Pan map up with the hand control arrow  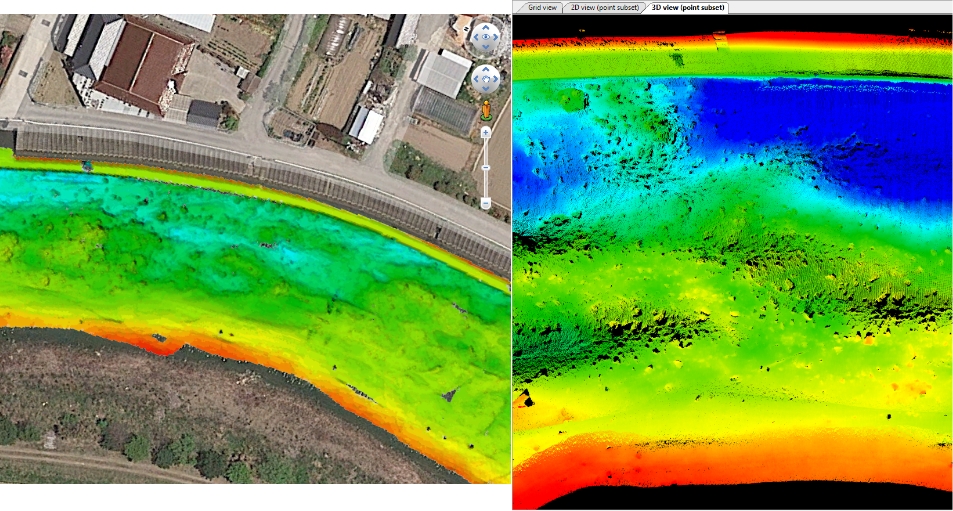click(x=486, y=69)
